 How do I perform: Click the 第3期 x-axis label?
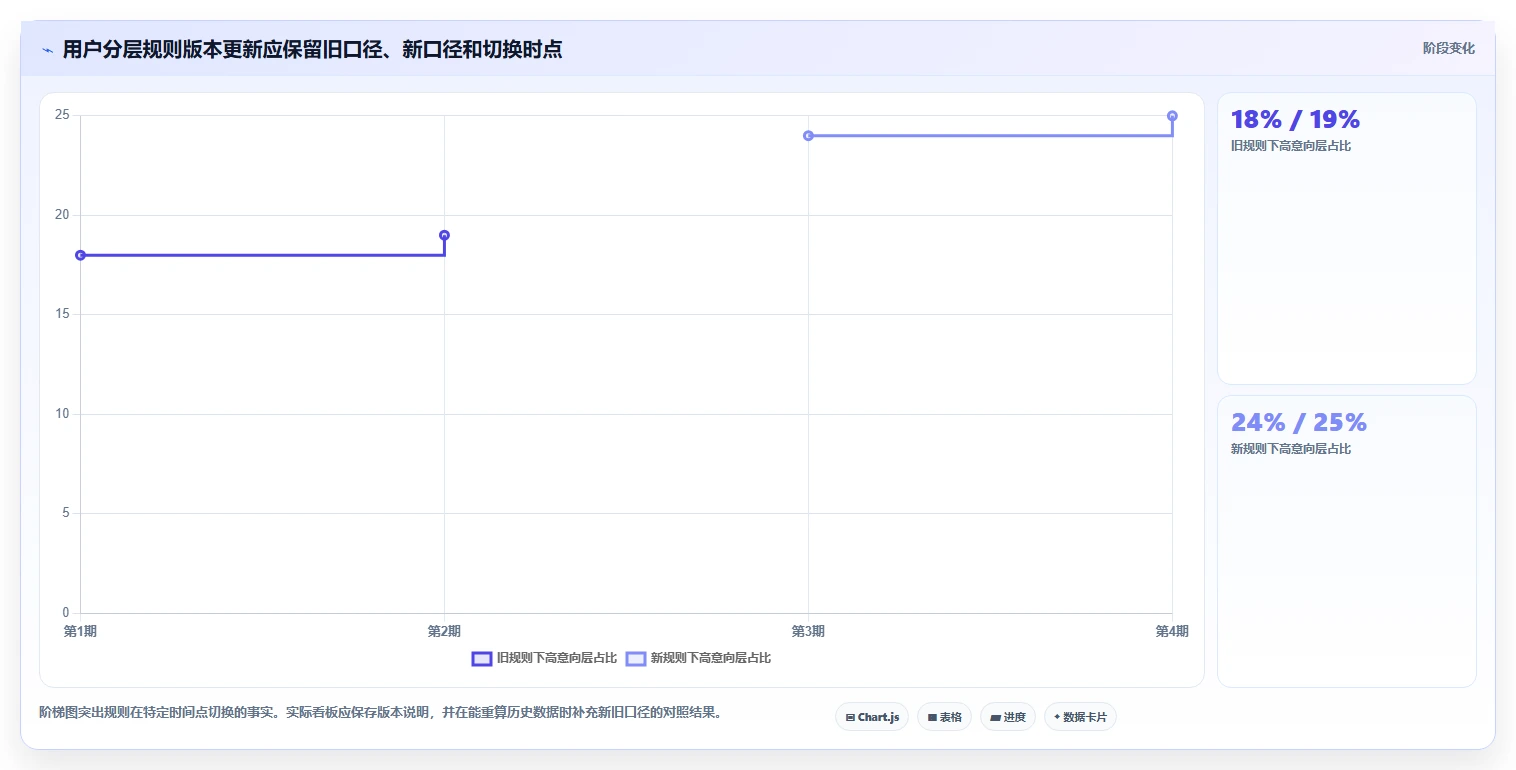(x=808, y=631)
